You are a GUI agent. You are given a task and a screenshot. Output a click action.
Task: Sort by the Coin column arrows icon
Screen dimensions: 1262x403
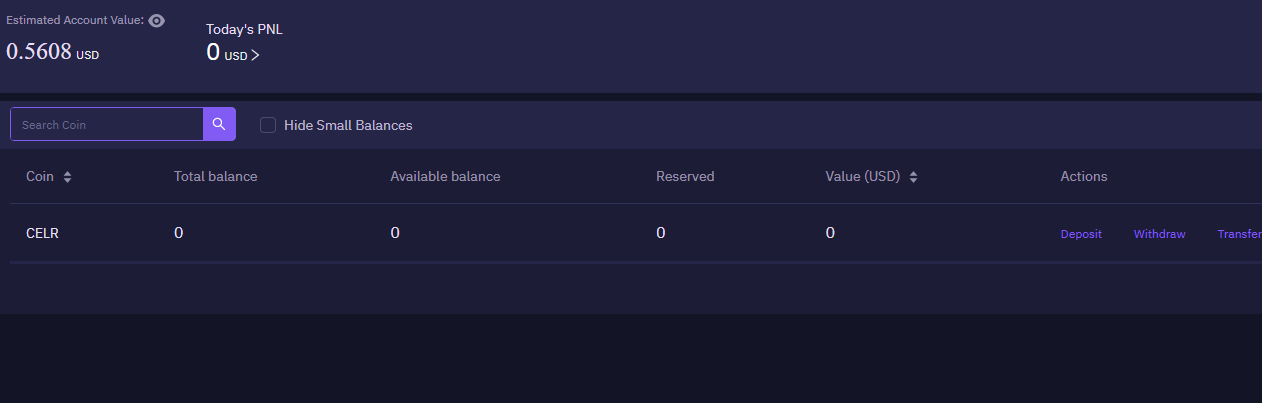pyautogui.click(x=67, y=177)
